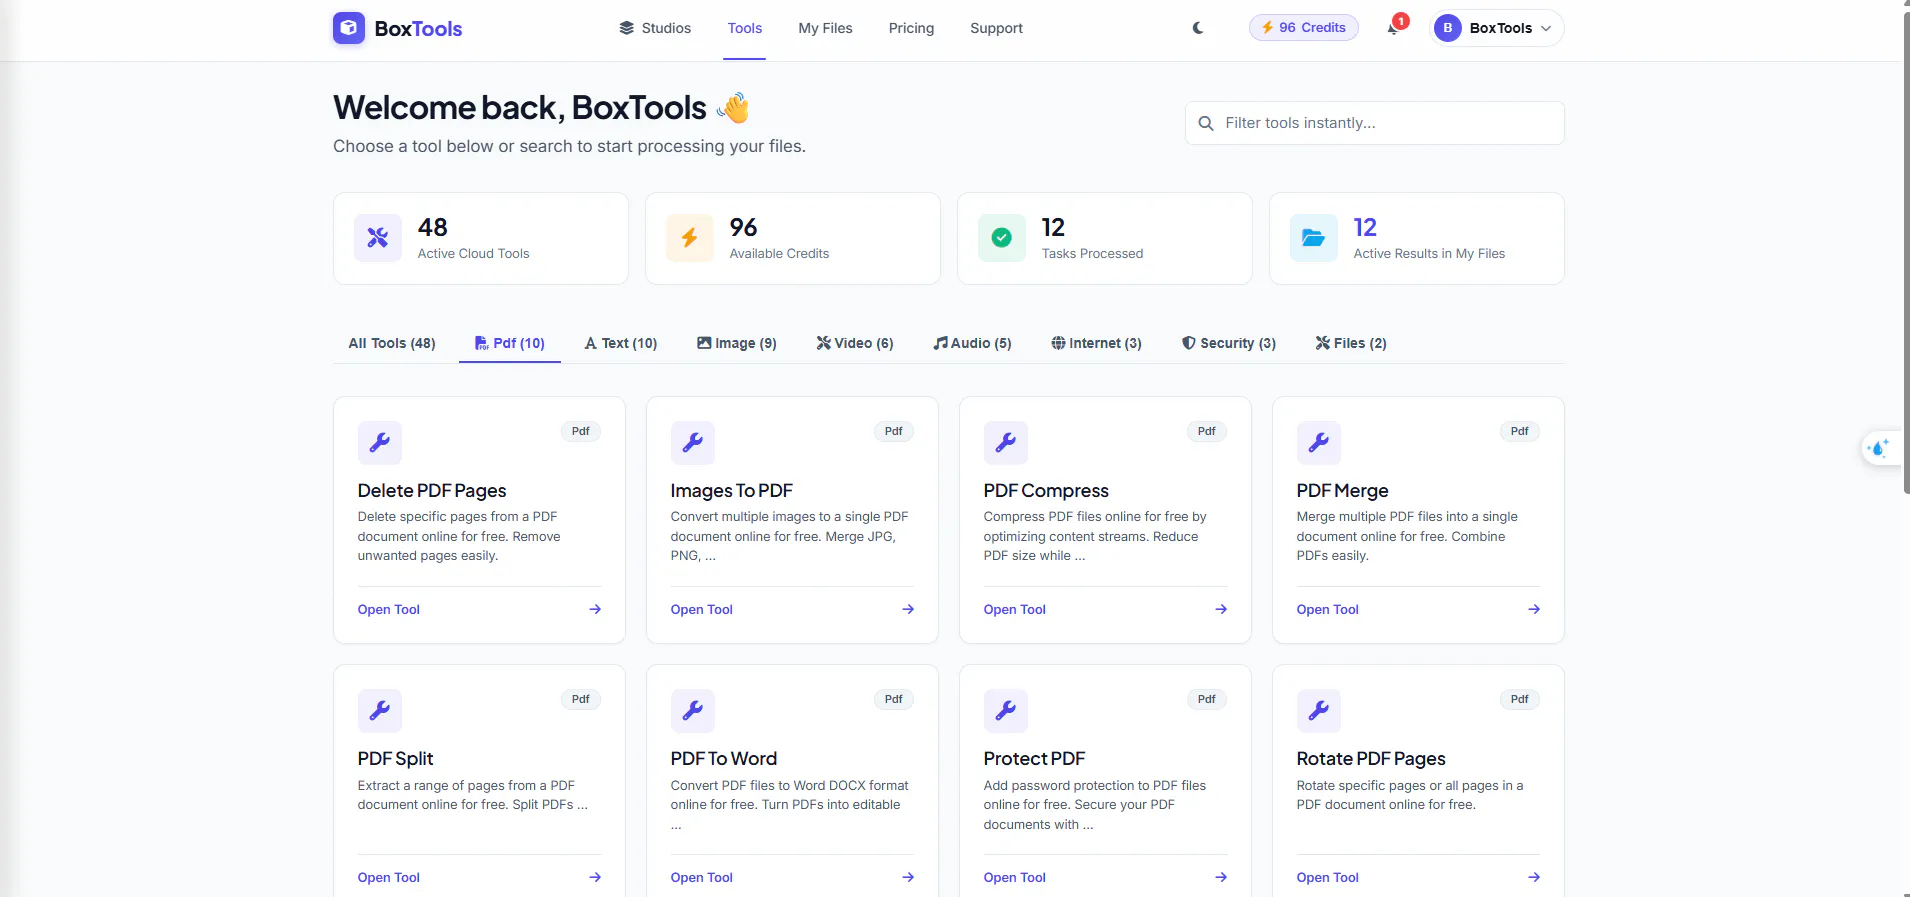
Task: Click the floating sparkle droplet widget
Action: coord(1879,448)
